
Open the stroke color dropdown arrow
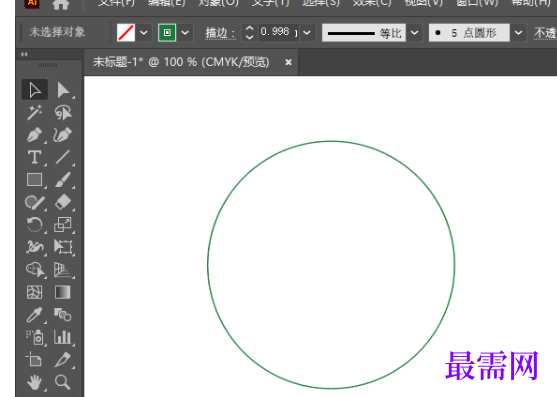[x=185, y=33]
